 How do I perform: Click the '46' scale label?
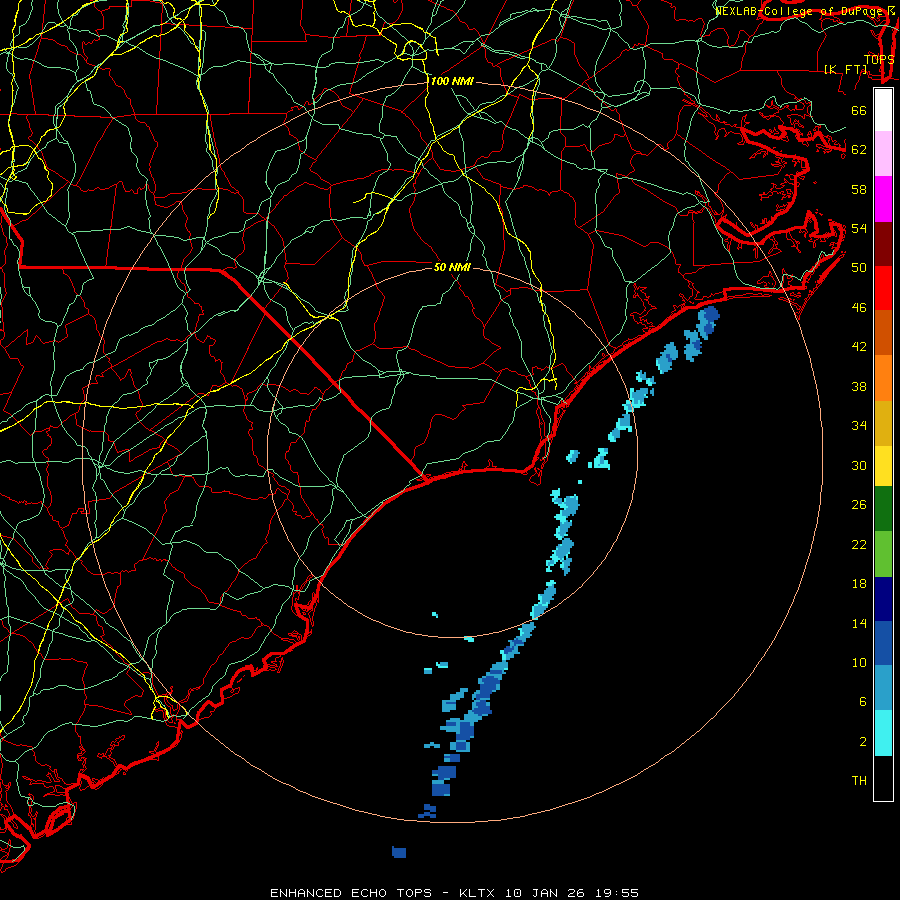[859, 308]
